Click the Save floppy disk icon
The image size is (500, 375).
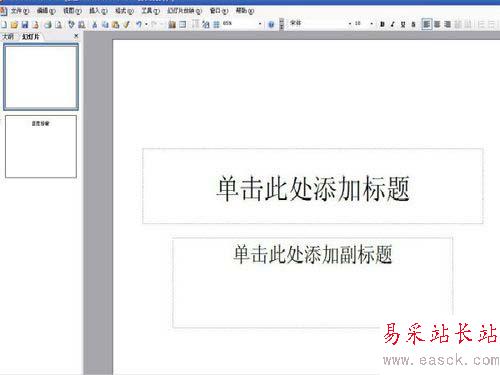click(25, 24)
